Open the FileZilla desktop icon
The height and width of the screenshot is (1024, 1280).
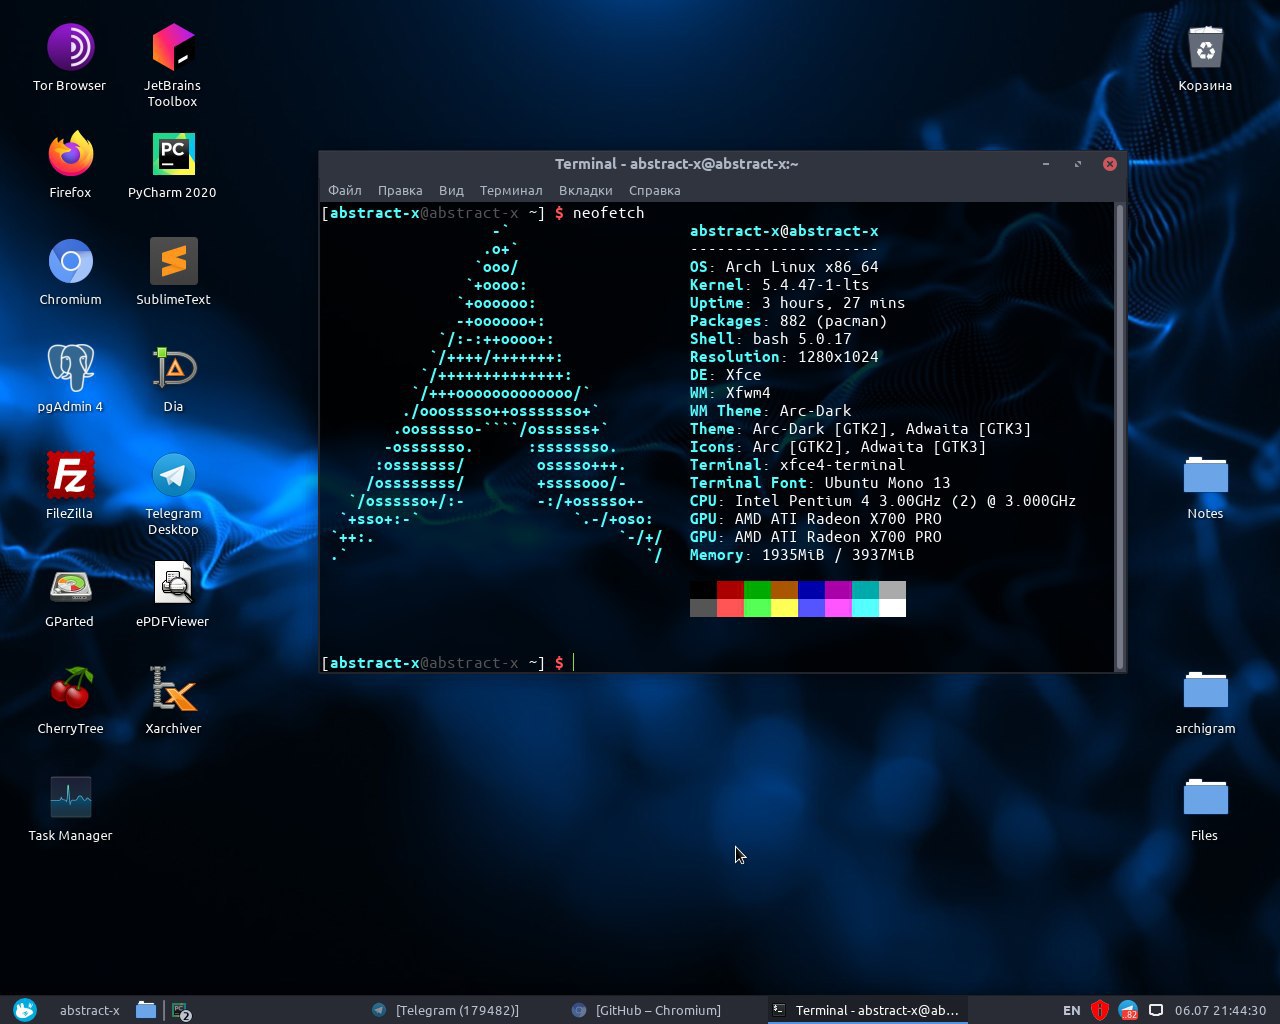tap(70, 487)
